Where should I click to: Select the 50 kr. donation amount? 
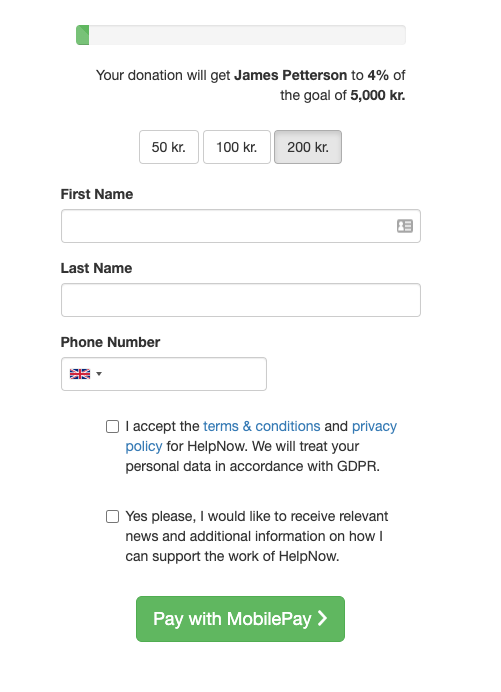[169, 147]
